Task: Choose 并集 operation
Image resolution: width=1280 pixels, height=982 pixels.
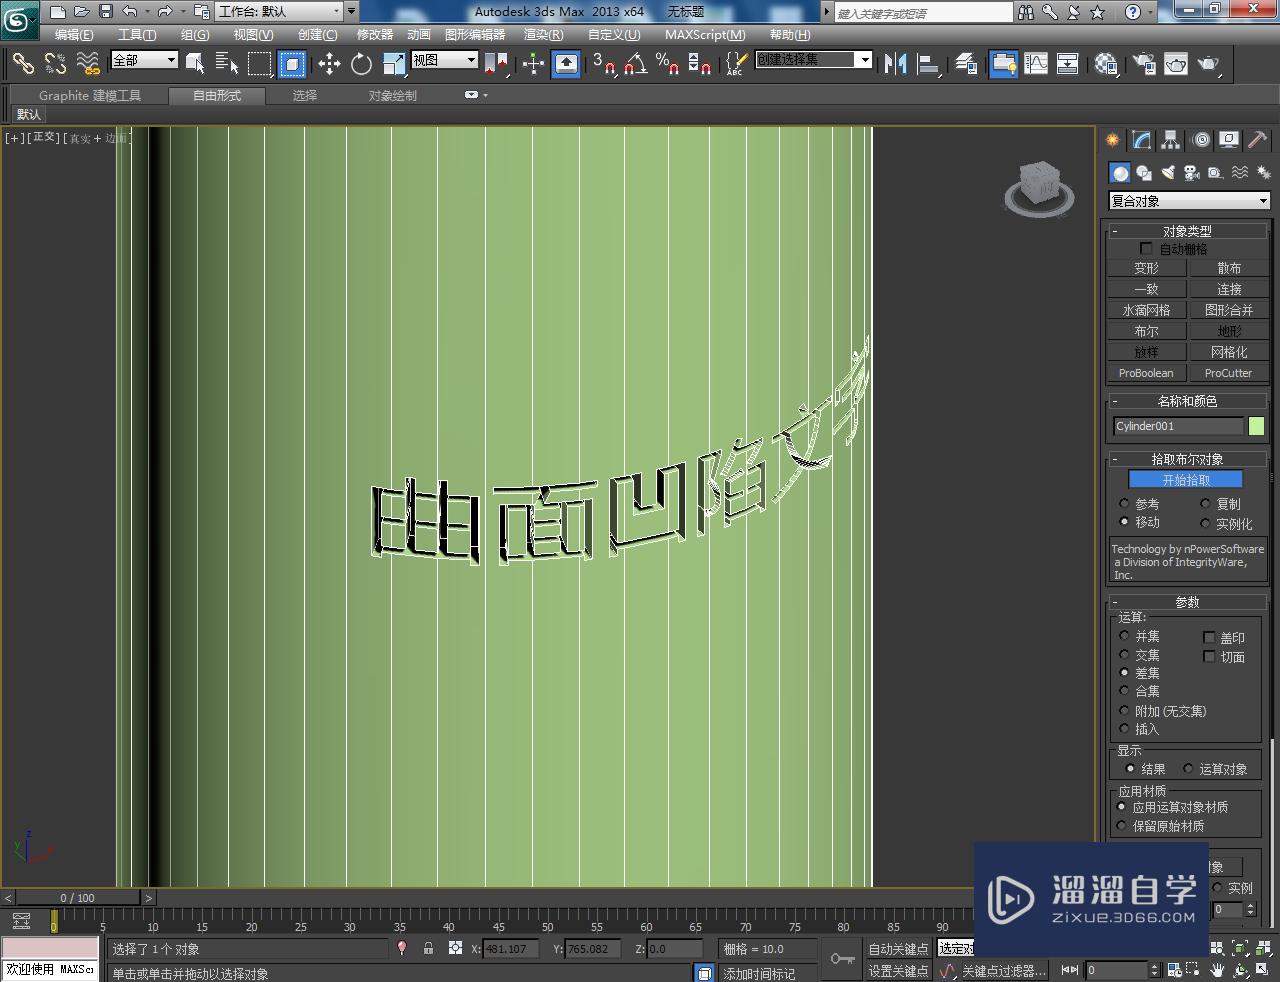Action: pos(1124,636)
